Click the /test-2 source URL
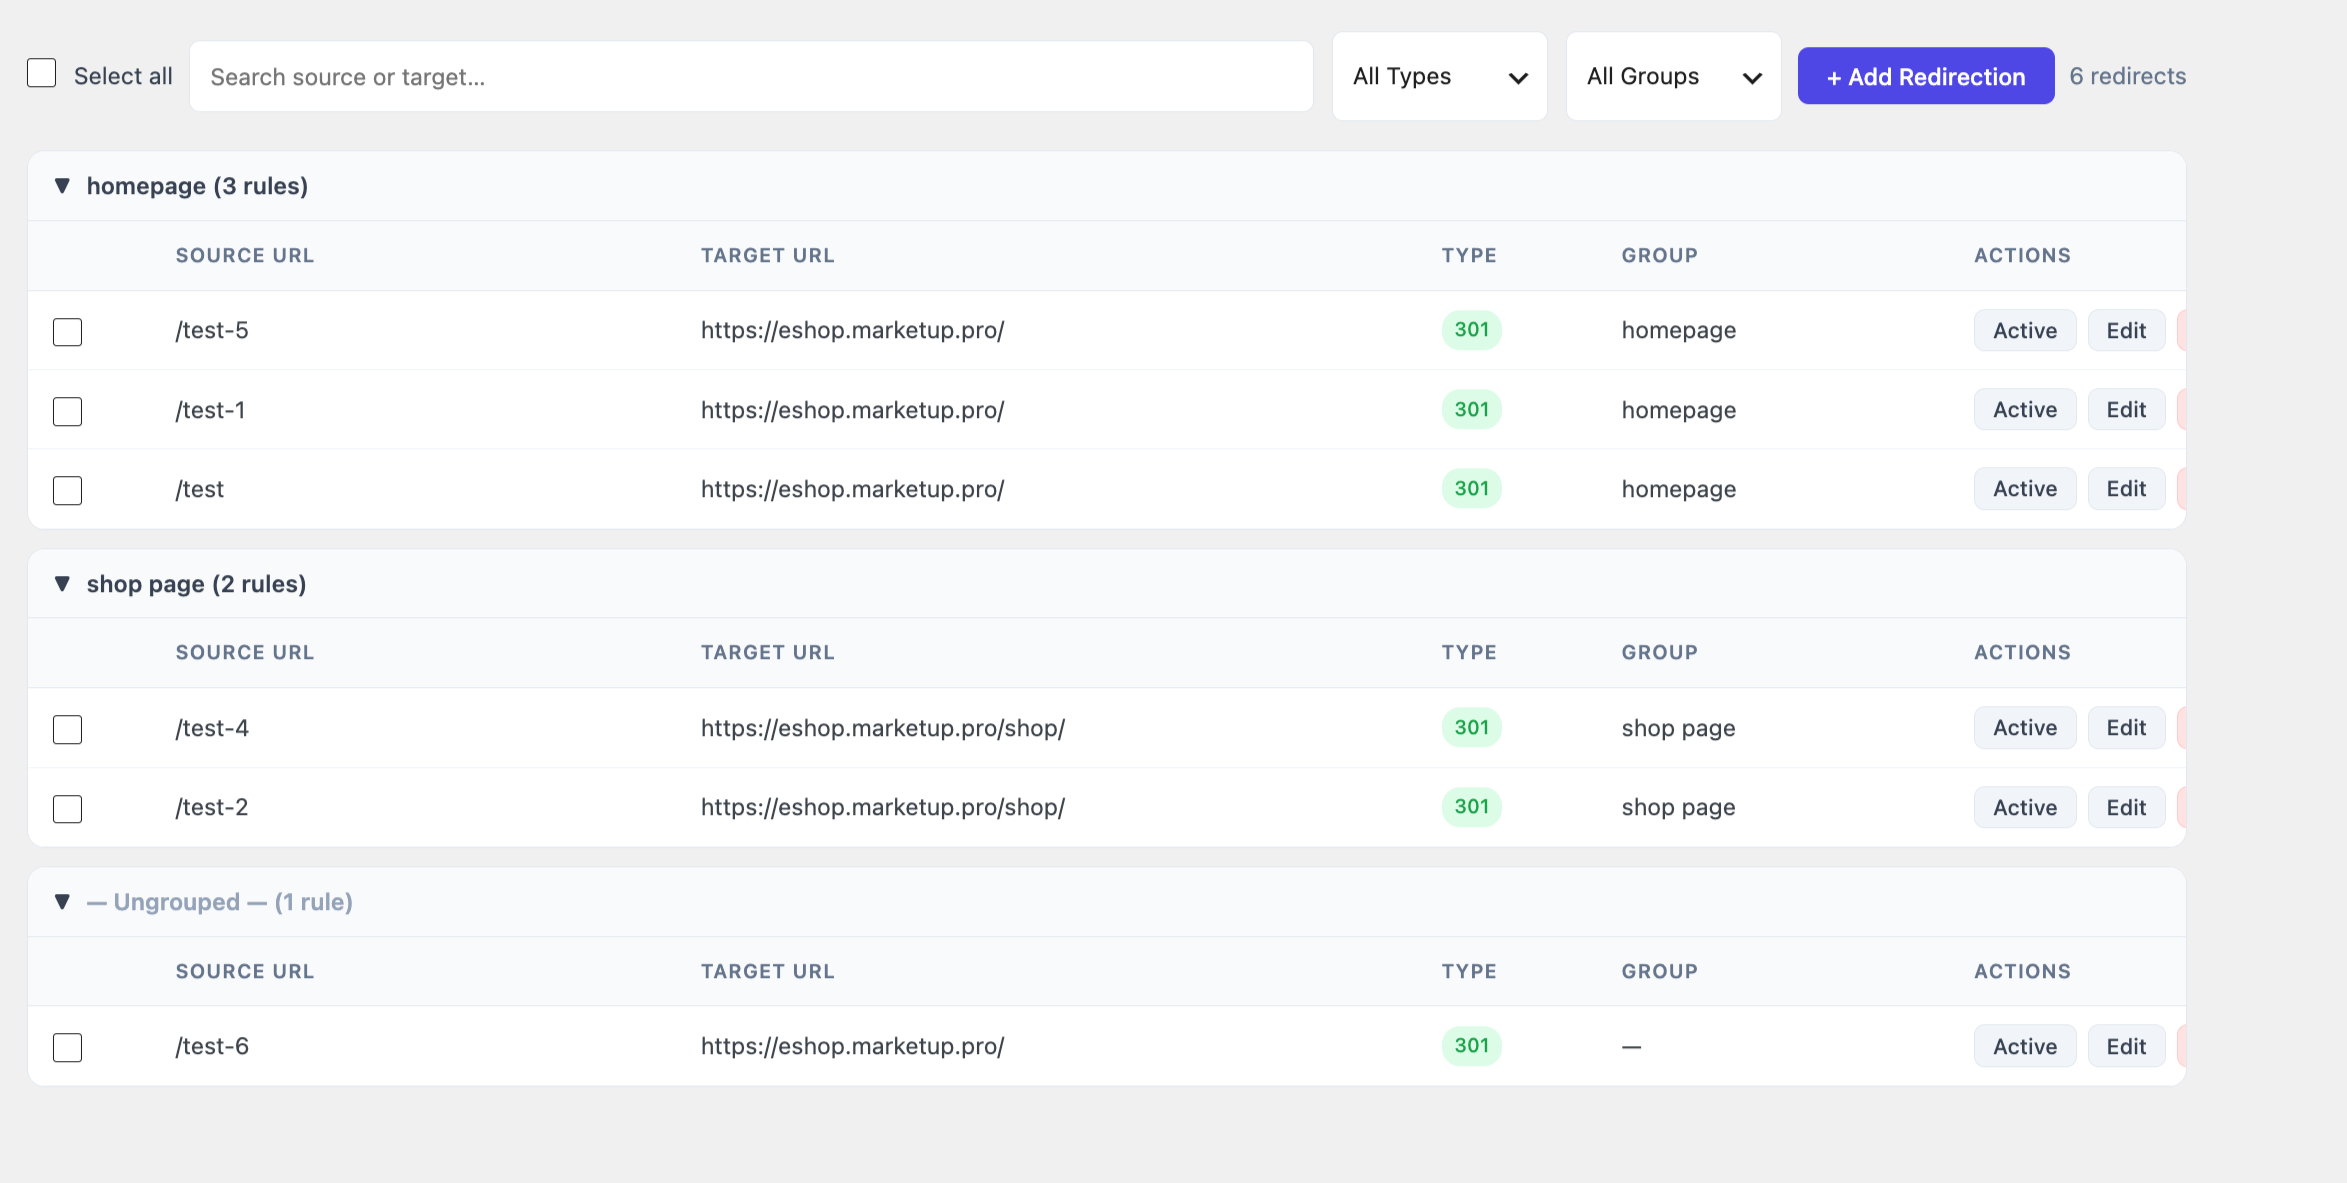Image resolution: width=2347 pixels, height=1183 pixels. click(212, 807)
